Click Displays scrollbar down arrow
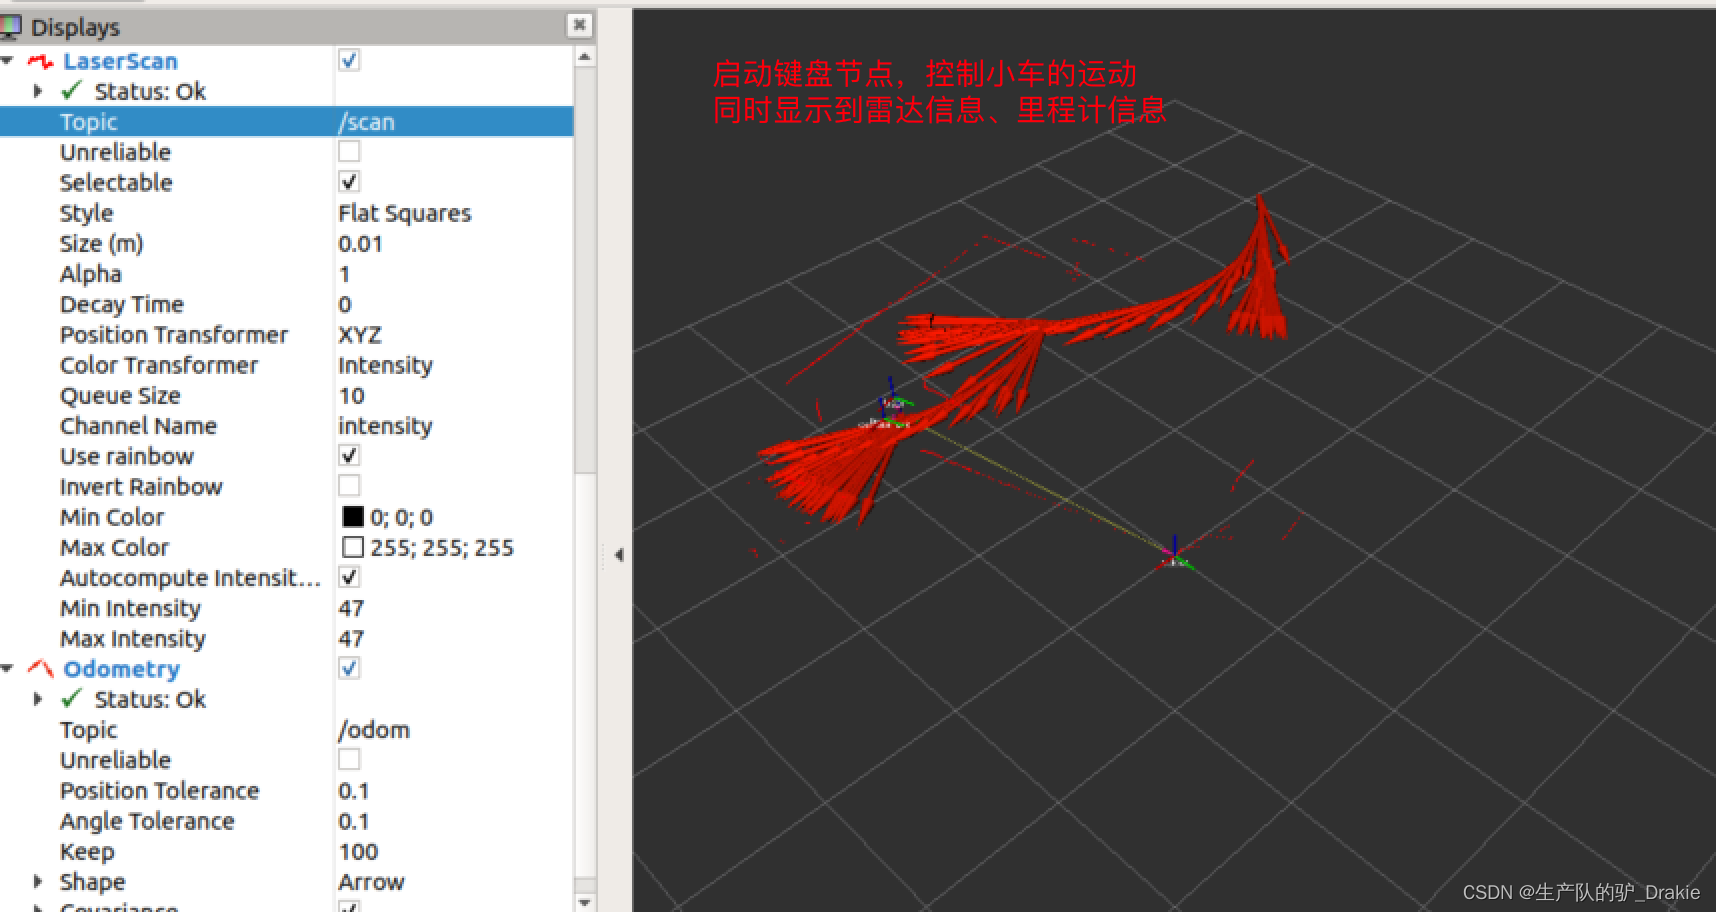This screenshot has height=912, width=1716. click(585, 901)
